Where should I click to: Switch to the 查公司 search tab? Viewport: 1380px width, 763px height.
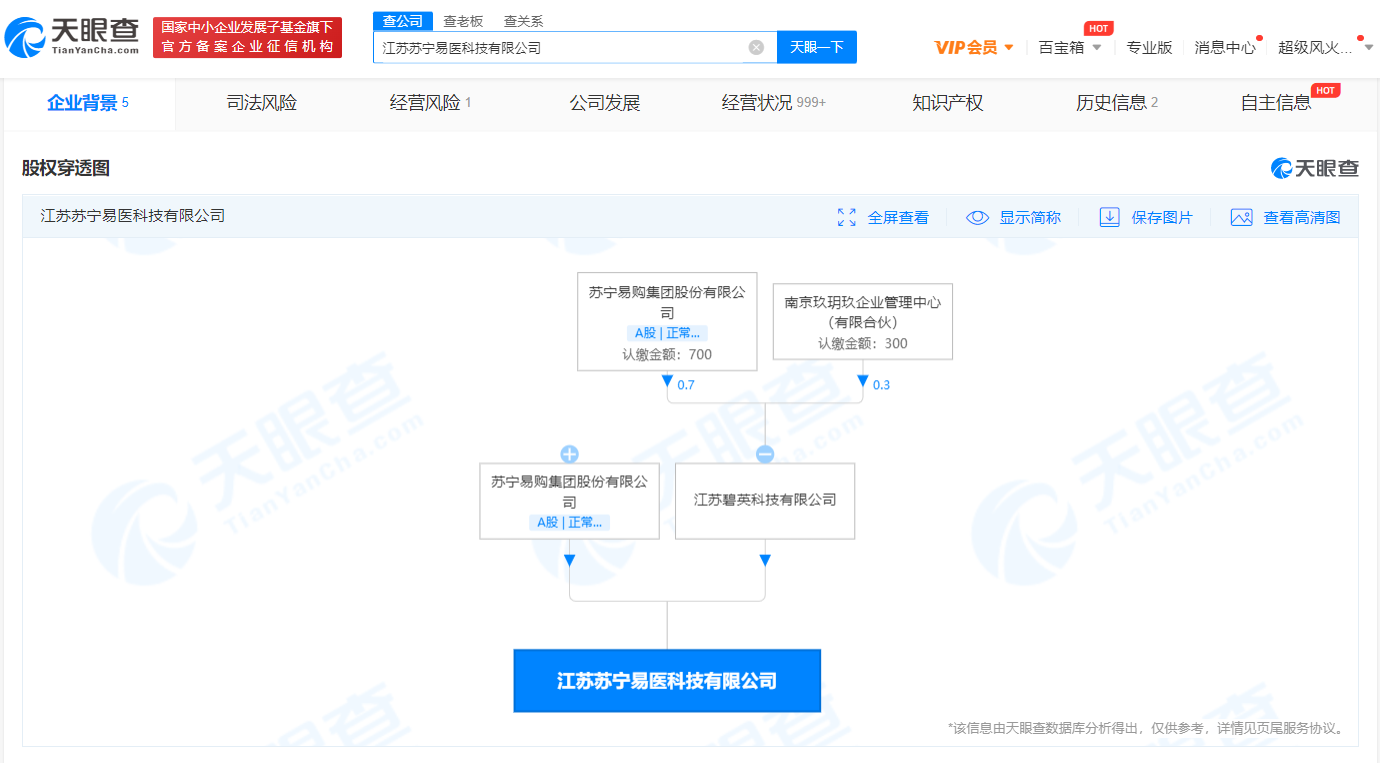click(403, 21)
